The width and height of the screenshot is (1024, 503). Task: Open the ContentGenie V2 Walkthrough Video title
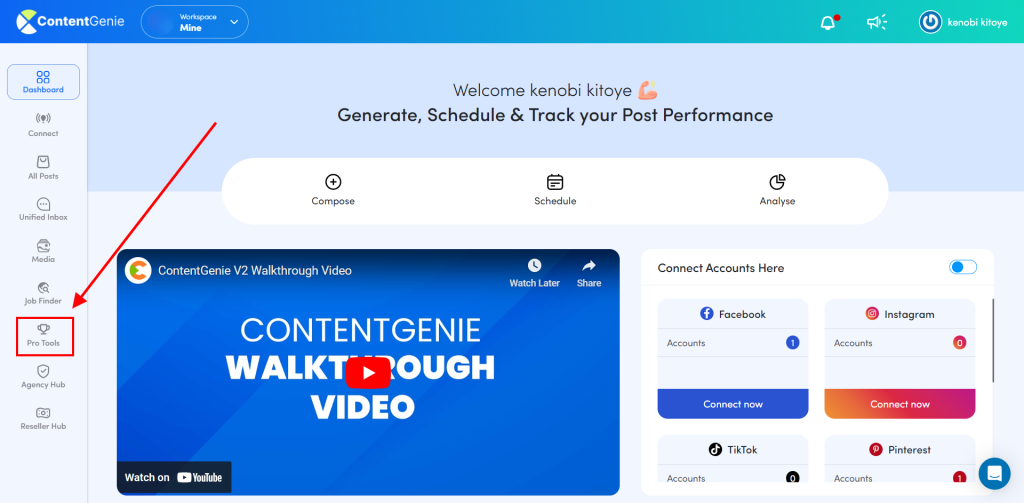(x=255, y=270)
